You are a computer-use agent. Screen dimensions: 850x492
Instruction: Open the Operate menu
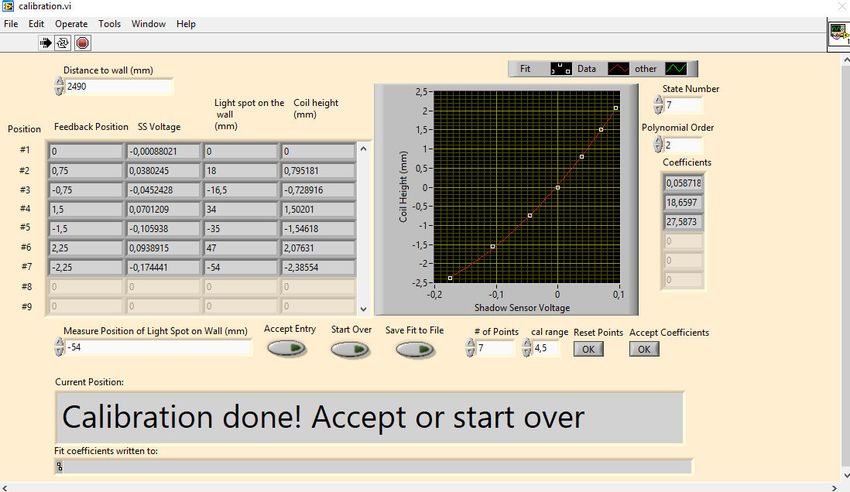(70, 23)
